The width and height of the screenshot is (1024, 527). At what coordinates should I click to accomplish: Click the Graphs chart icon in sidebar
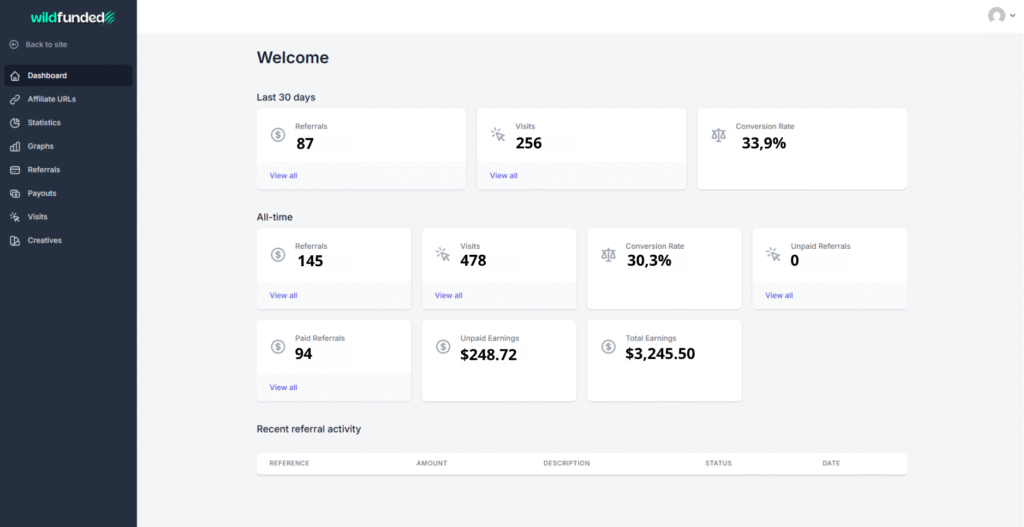(x=15, y=146)
